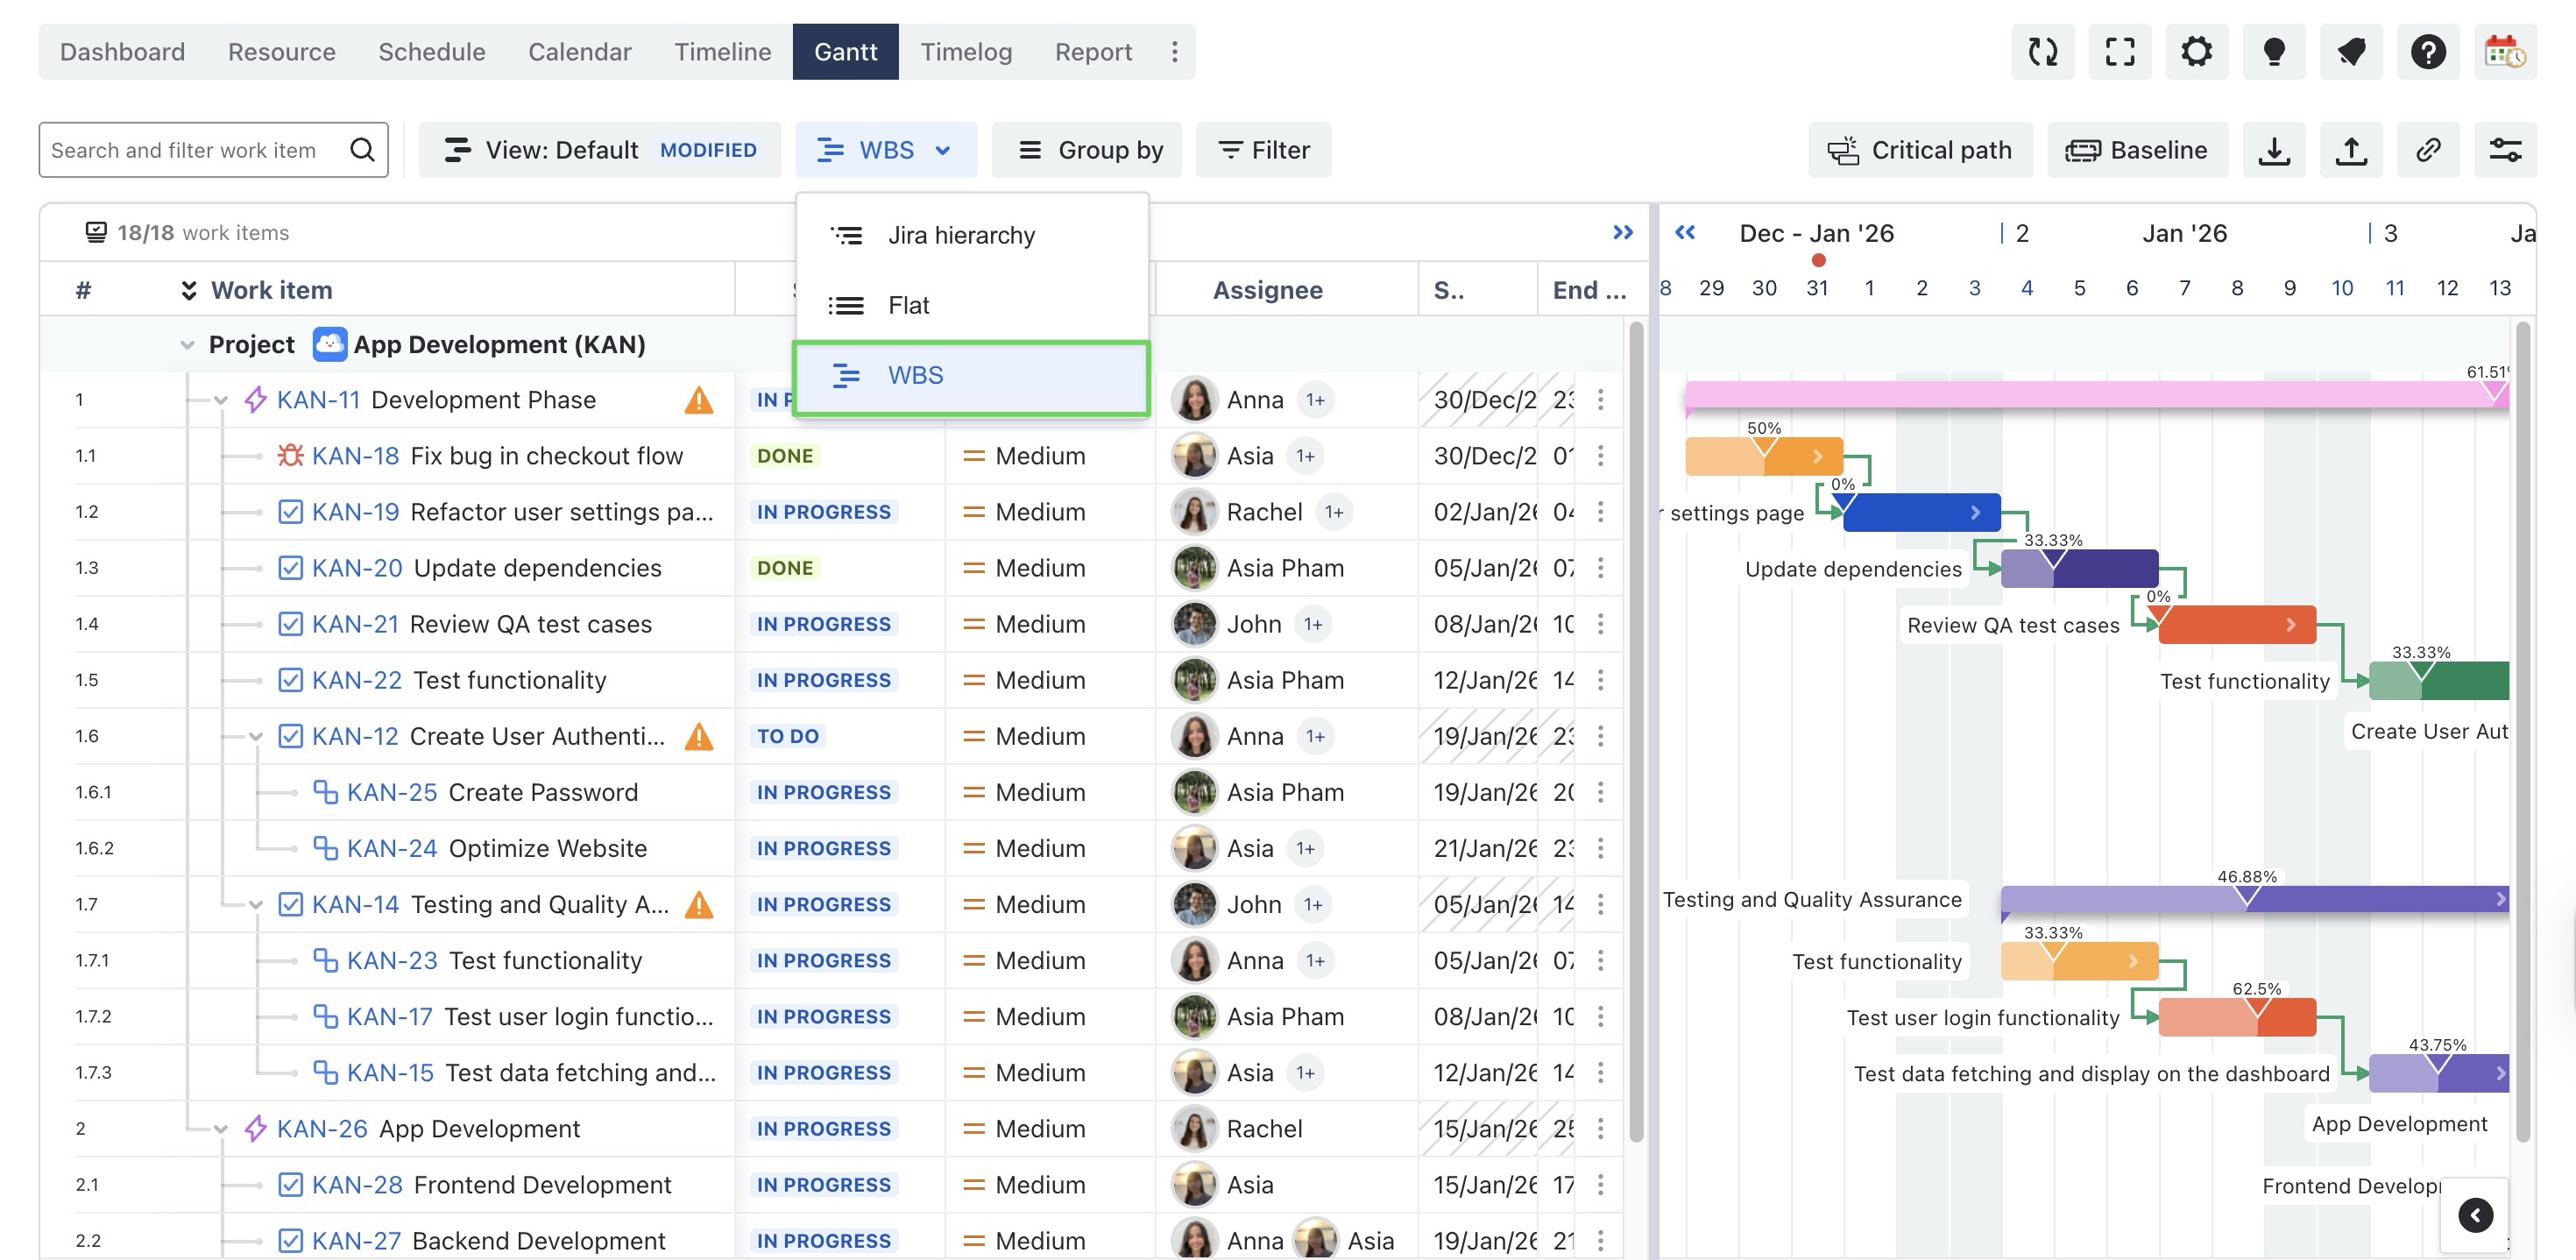Click the sync refresh icon
Screen dimensions: 2576x1260
[2042, 51]
